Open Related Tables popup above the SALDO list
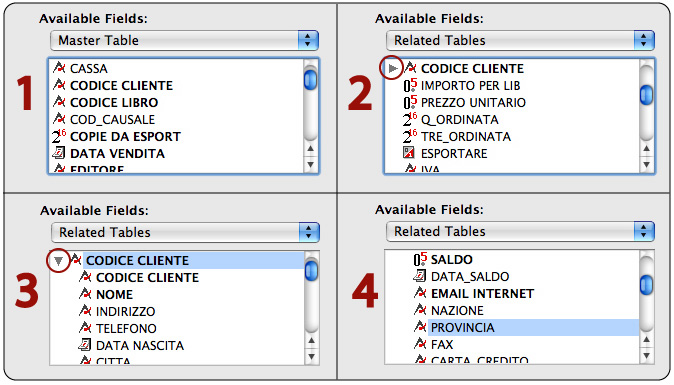 (x=520, y=232)
